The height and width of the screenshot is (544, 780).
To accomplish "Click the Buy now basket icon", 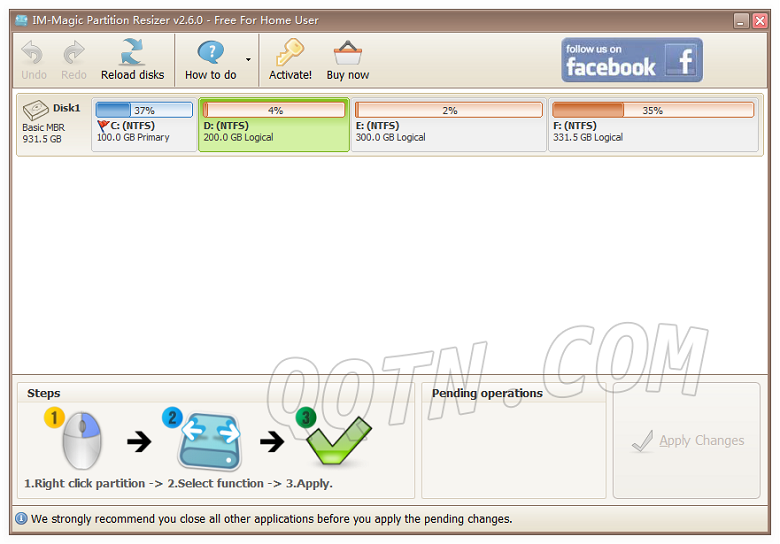I will 347,53.
